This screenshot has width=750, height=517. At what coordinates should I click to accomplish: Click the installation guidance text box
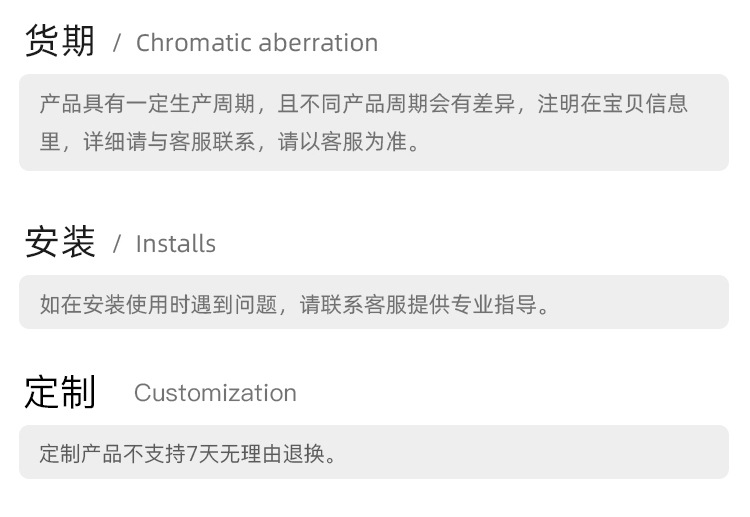coord(374,302)
